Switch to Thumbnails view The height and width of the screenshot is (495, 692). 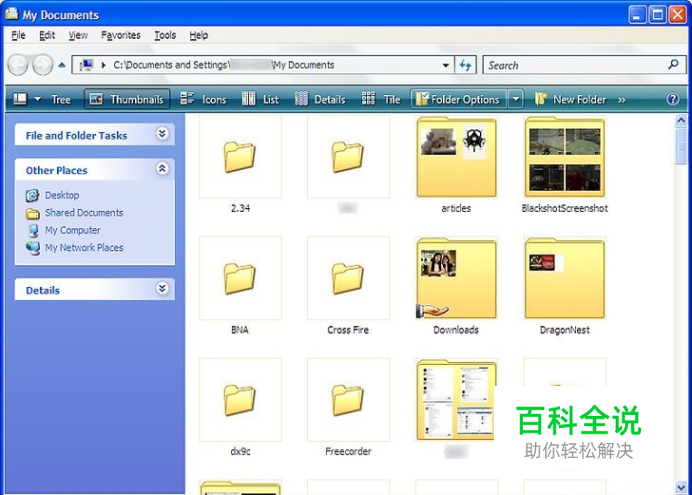point(127,99)
